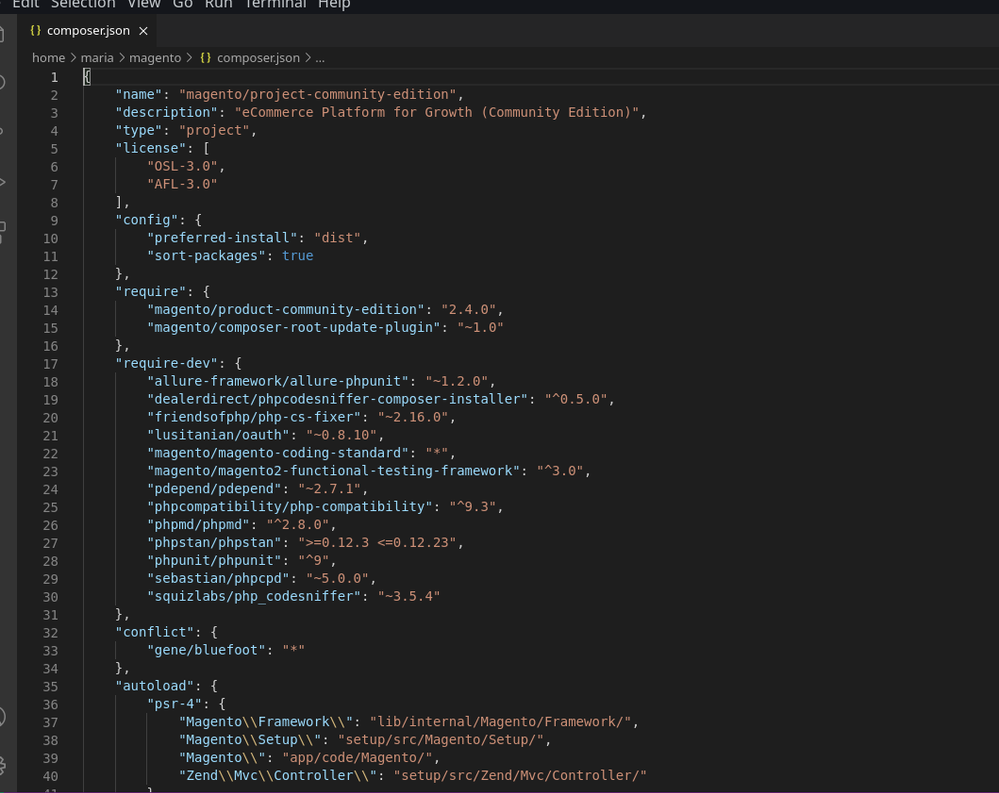Click "magento/magento-coding-standard" package name
This screenshot has height=793, width=999.
tap(278, 453)
